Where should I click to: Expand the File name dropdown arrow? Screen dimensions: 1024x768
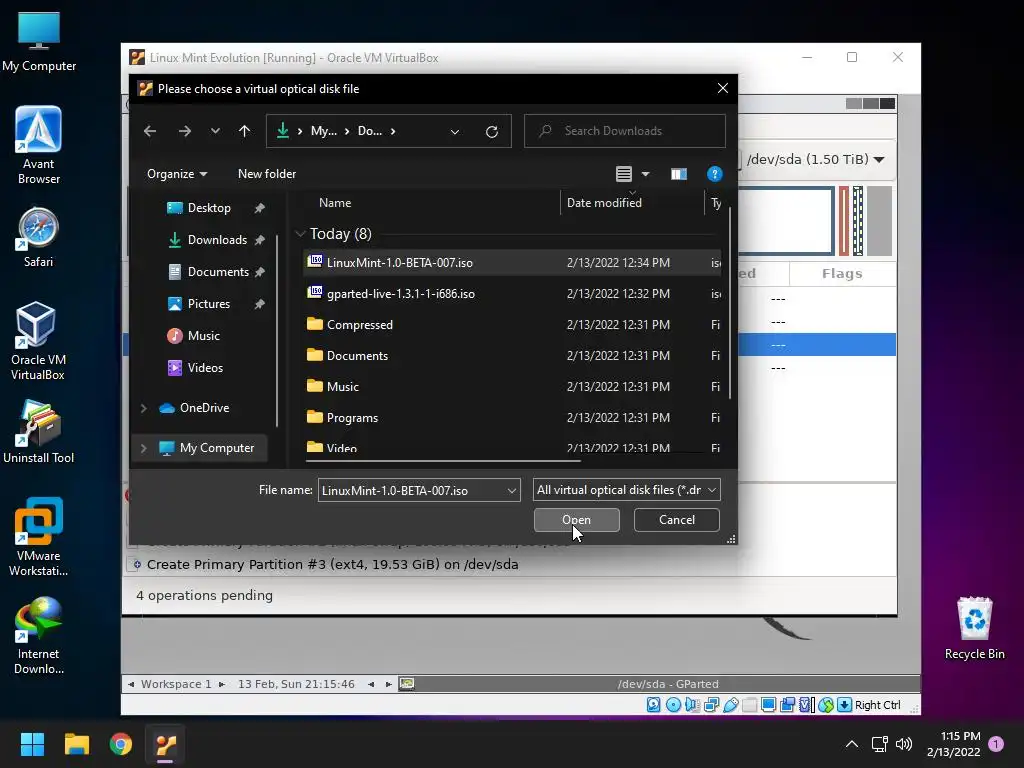point(512,490)
